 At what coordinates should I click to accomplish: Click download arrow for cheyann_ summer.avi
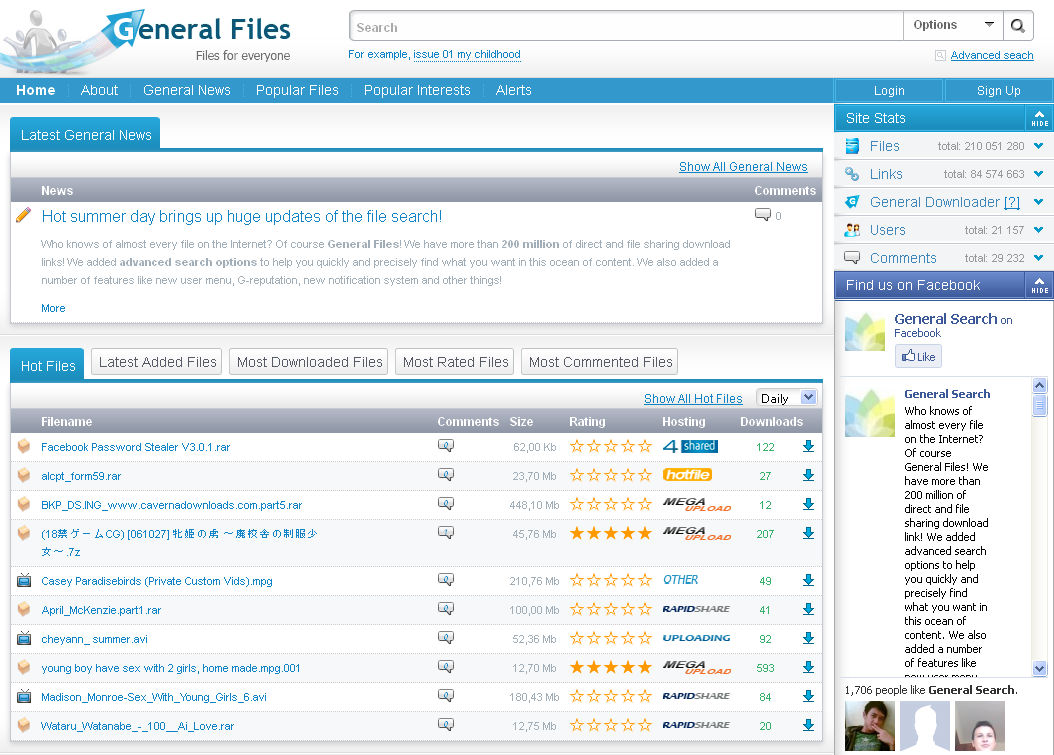(808, 638)
